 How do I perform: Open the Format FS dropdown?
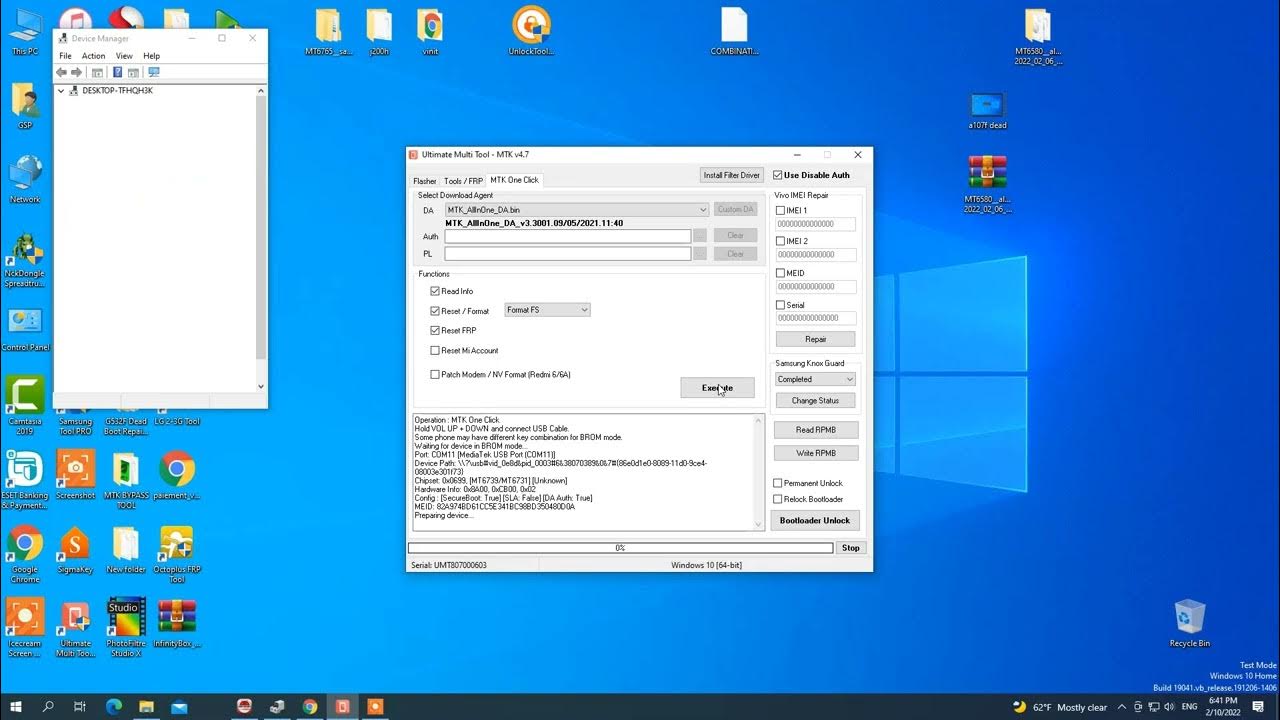pos(547,310)
